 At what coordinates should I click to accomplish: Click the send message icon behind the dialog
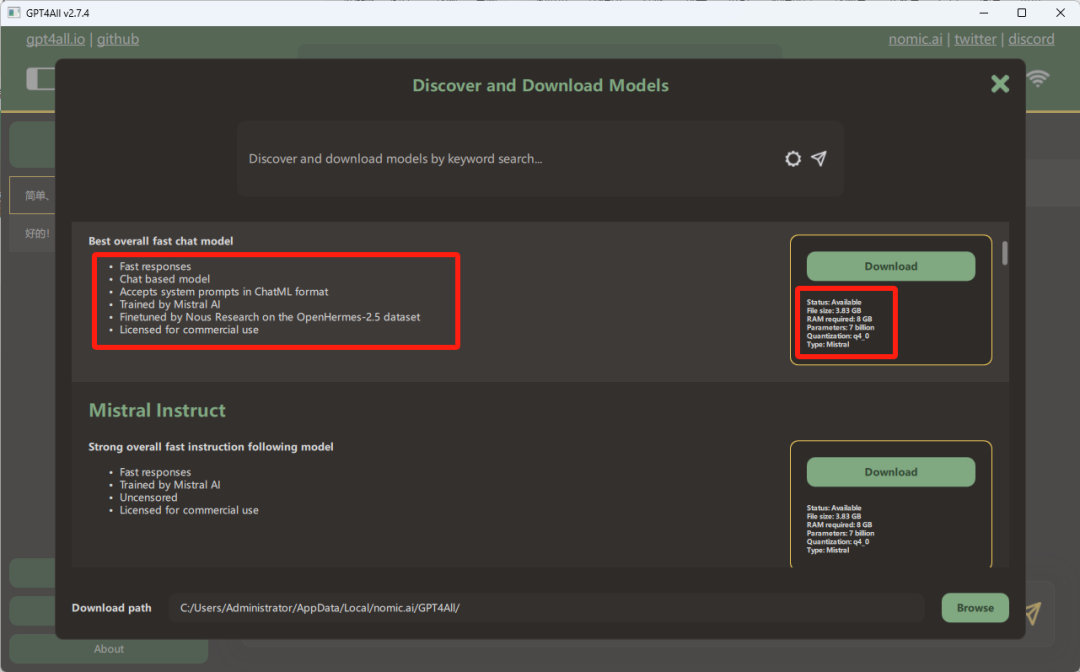point(1033,612)
